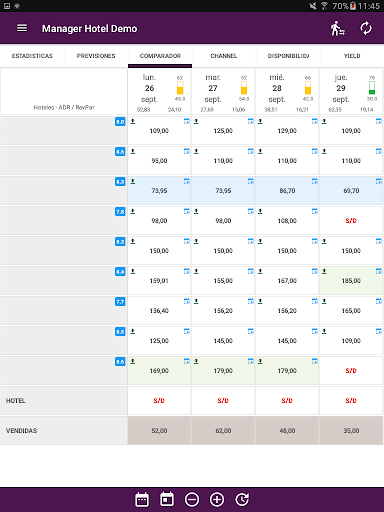
Task: Switch to the PREVISIONES tab
Action: tap(96, 56)
